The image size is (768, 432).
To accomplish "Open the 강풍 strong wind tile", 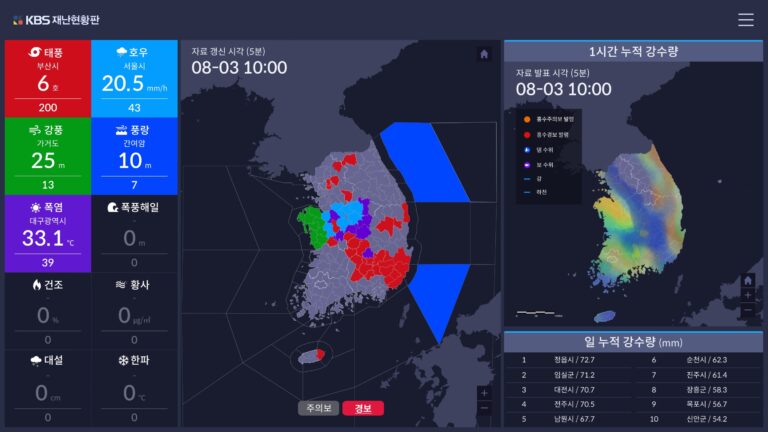I will 47,156.
